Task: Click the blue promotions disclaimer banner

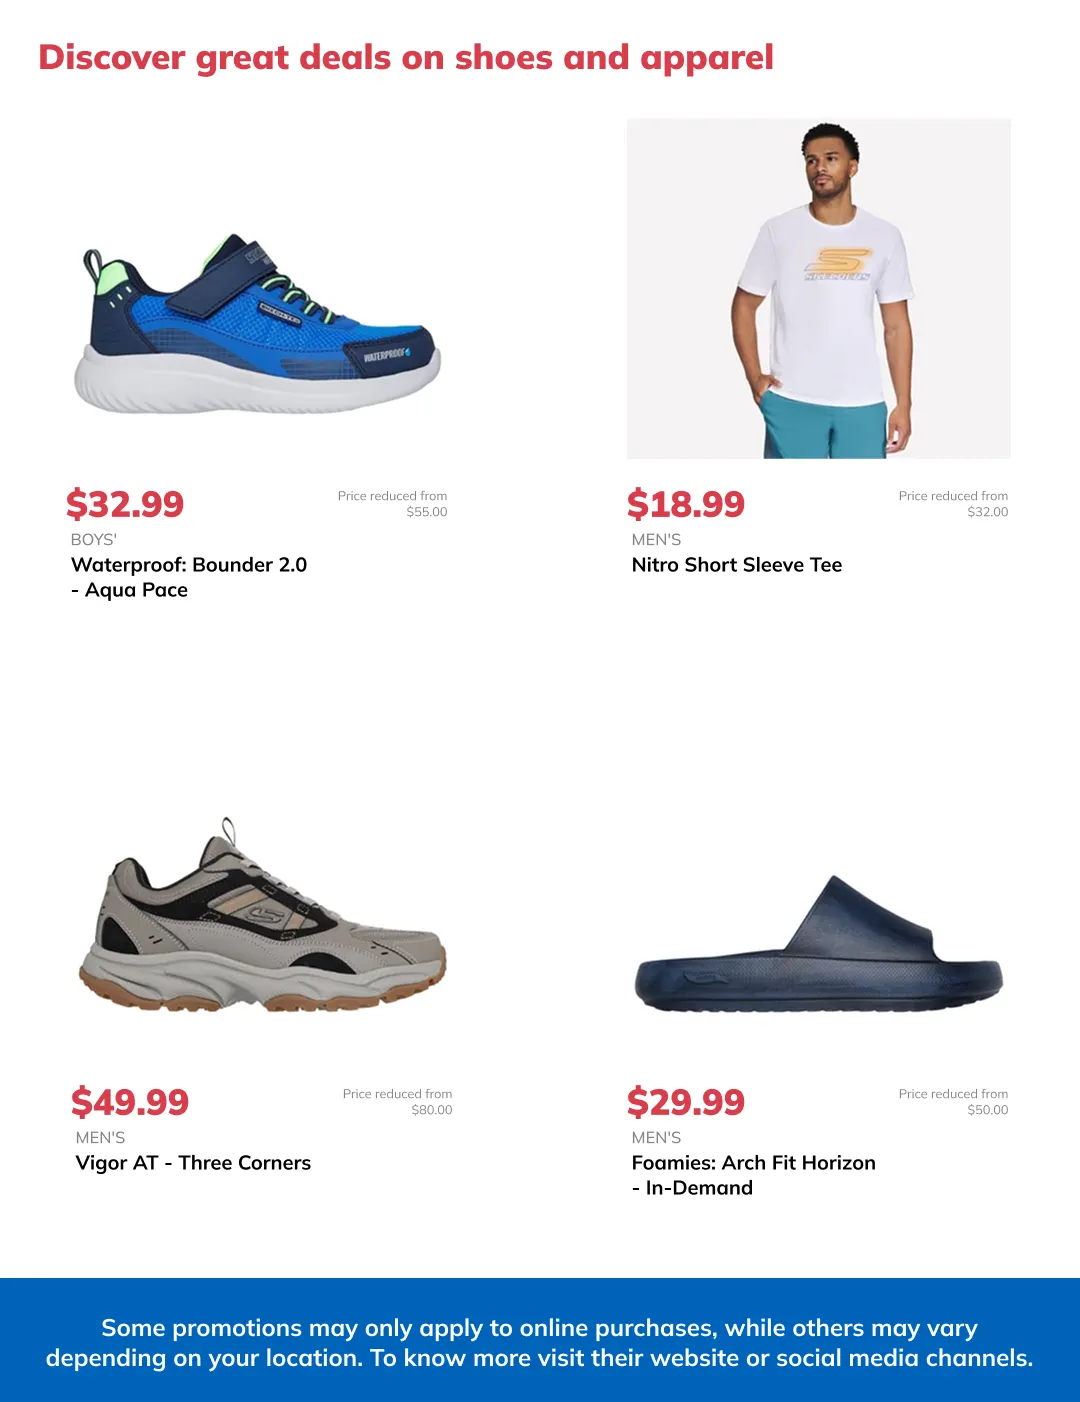Action: tap(540, 1340)
